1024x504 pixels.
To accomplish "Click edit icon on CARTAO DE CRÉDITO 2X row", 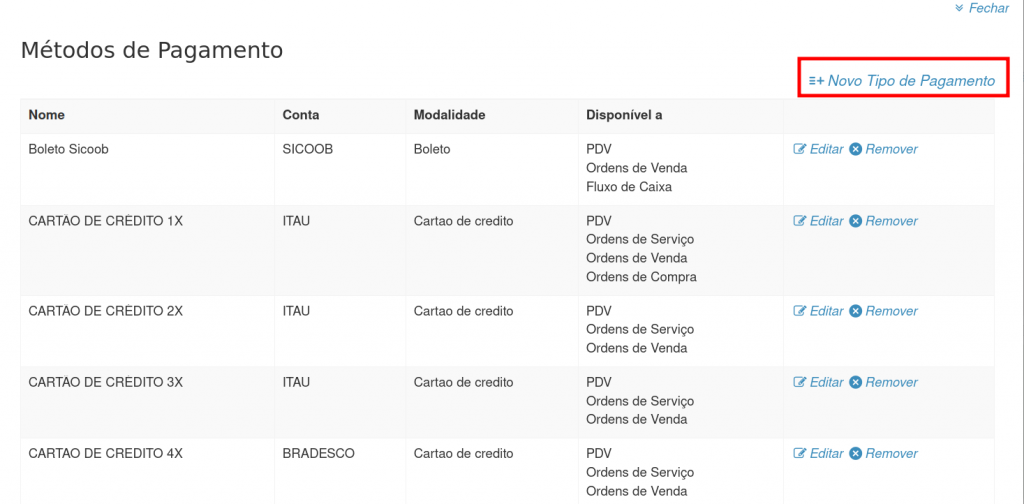I will point(800,311).
